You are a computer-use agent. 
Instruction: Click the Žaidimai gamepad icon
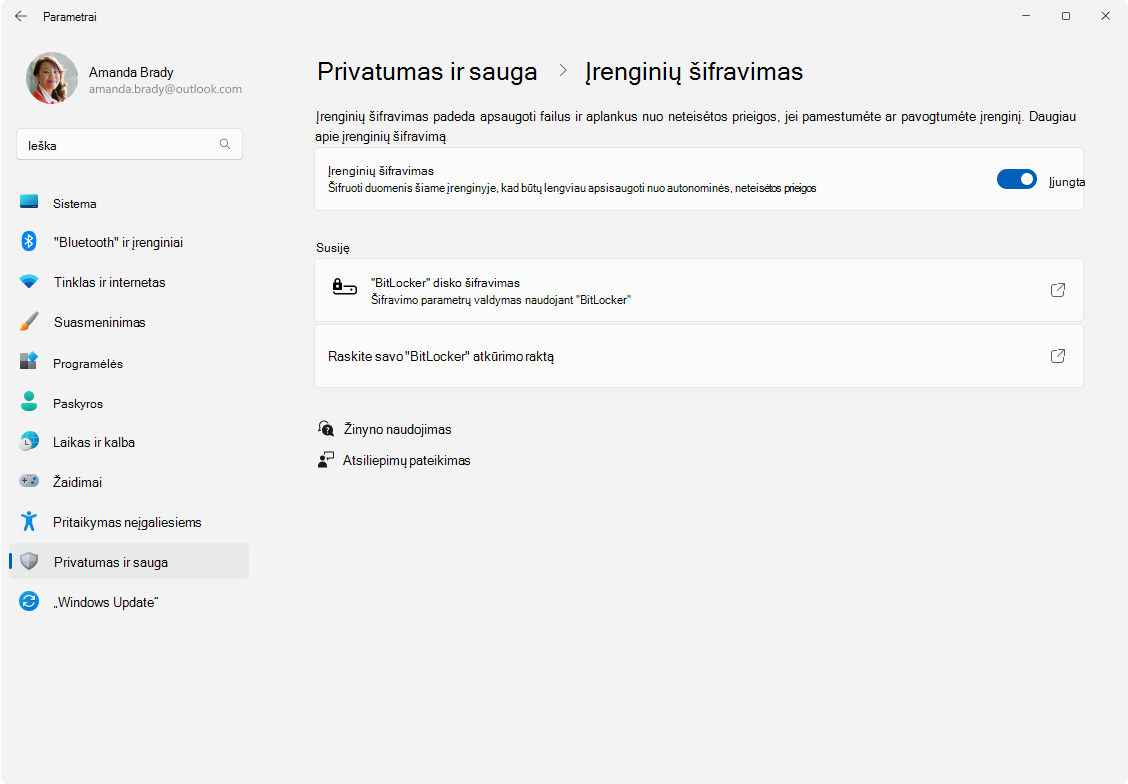[29, 480]
